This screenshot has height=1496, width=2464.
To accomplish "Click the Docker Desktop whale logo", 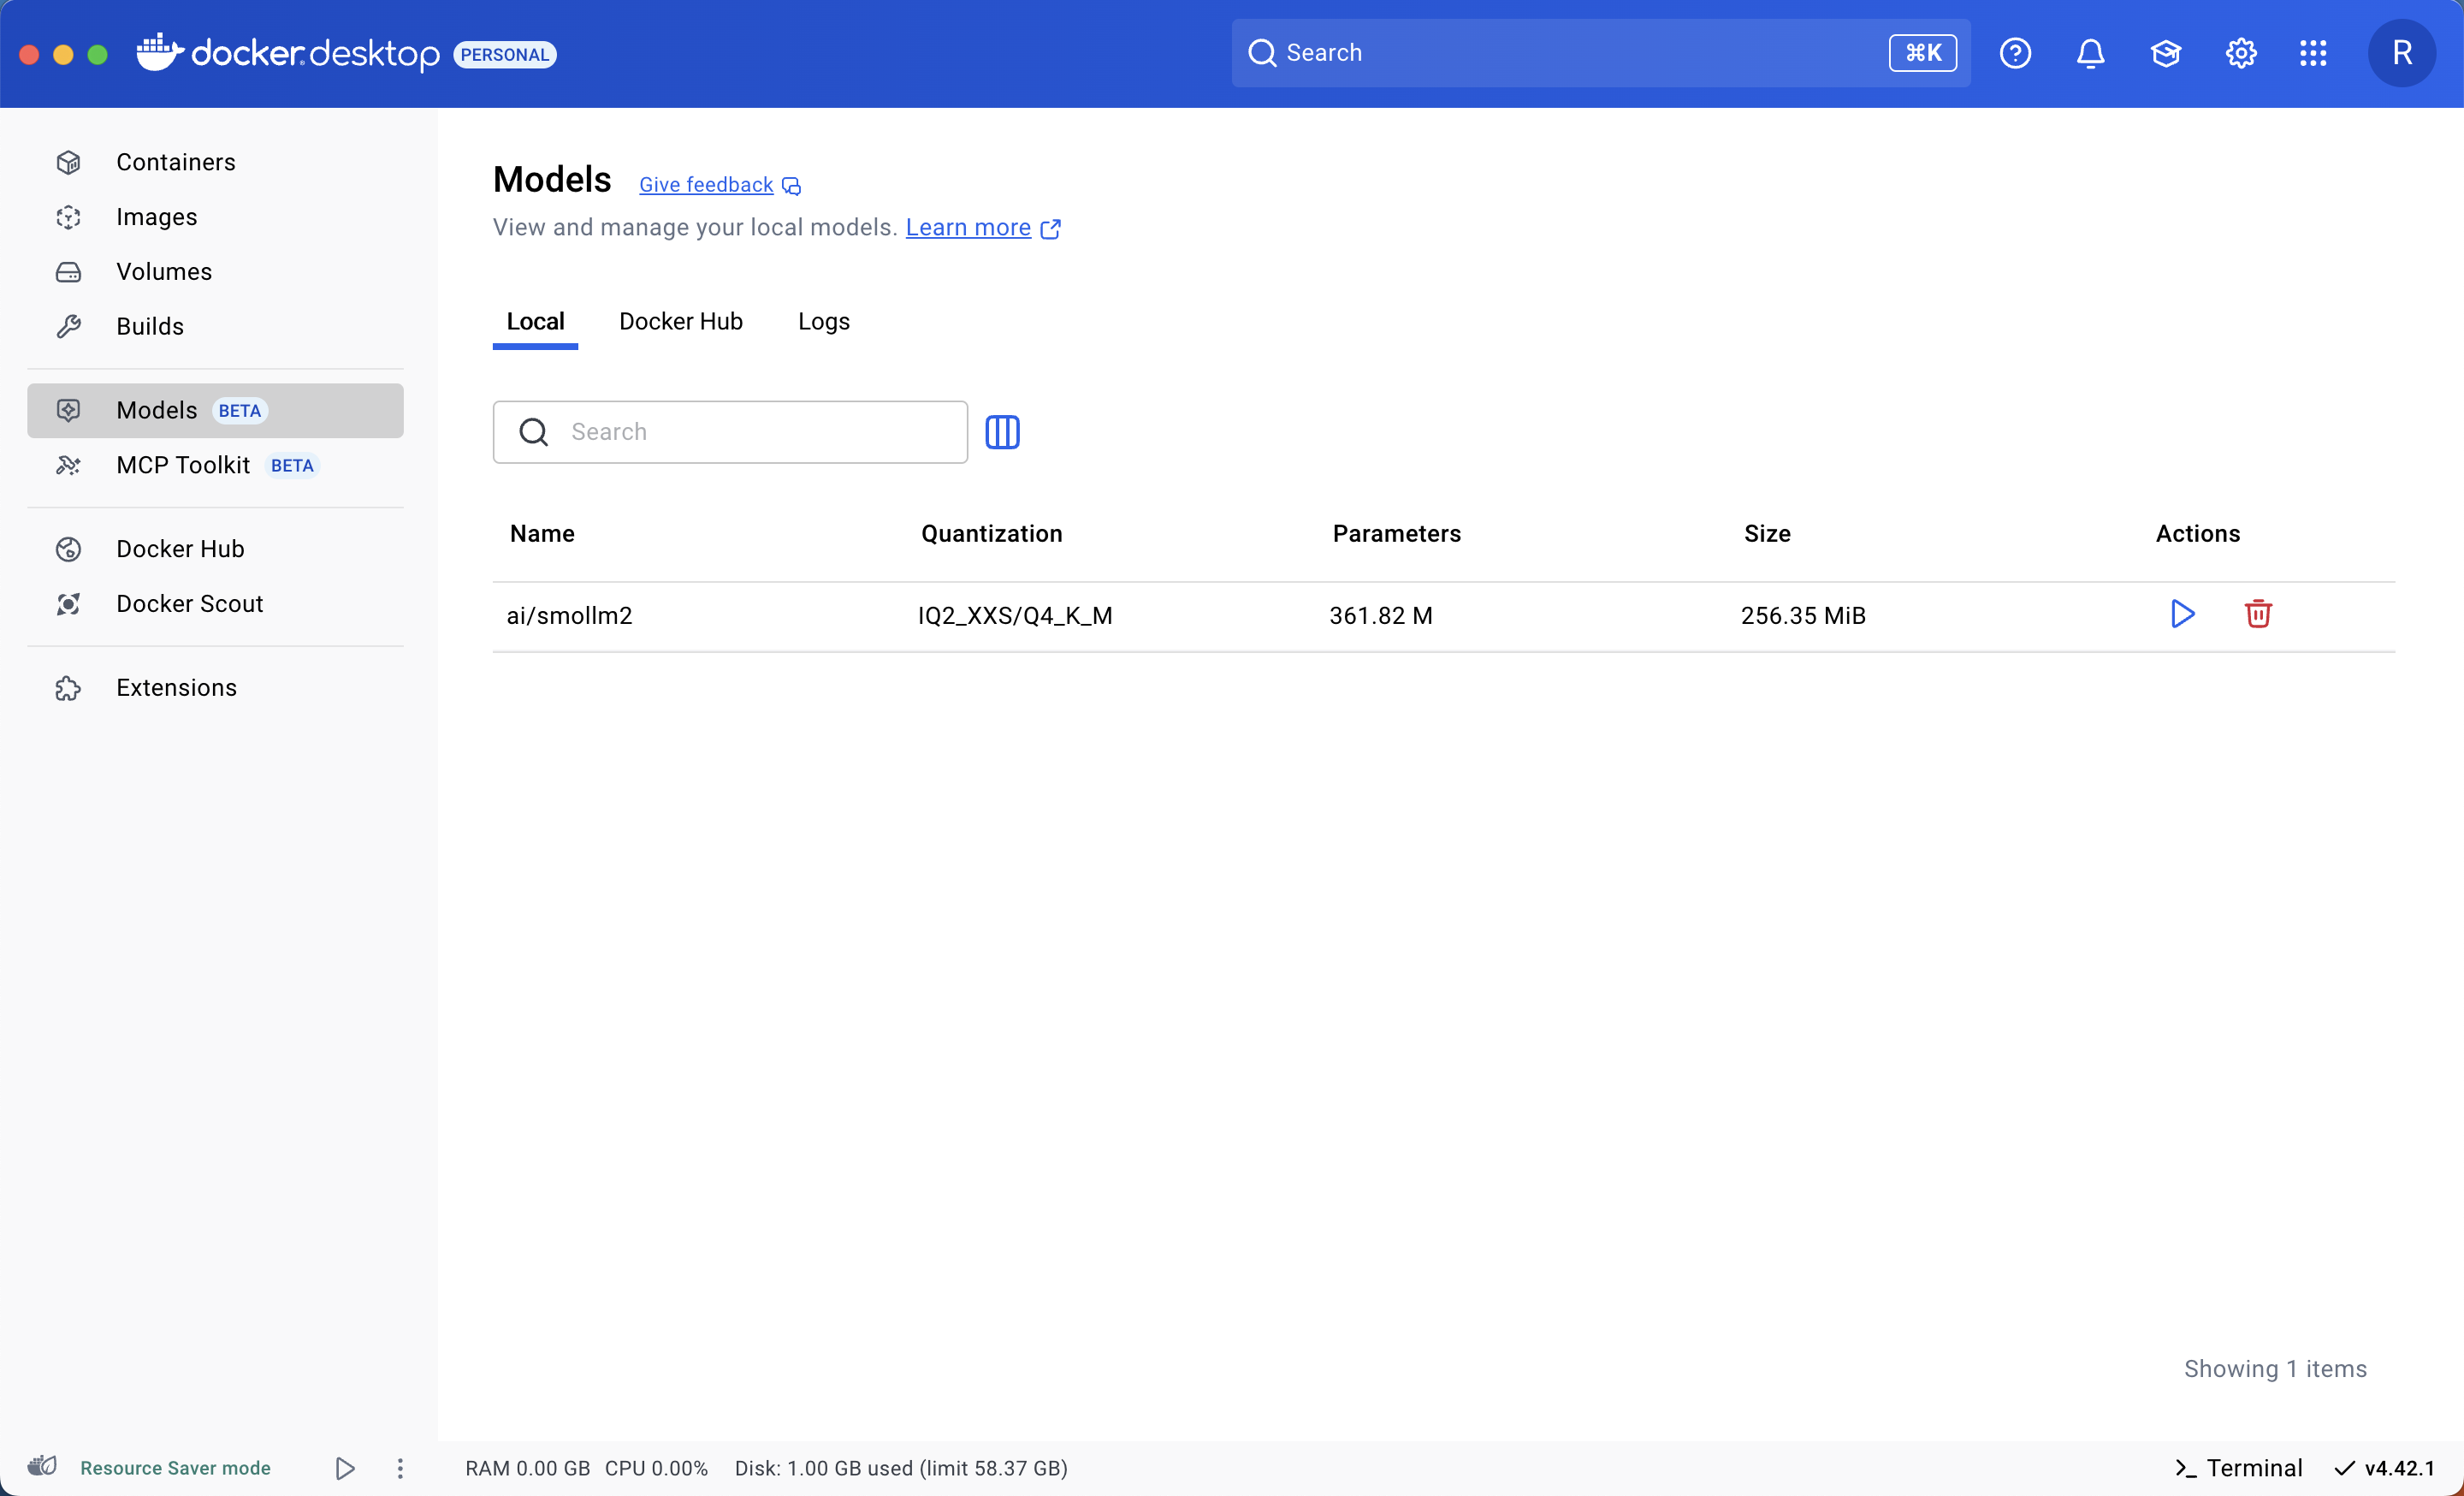I will 160,53.
